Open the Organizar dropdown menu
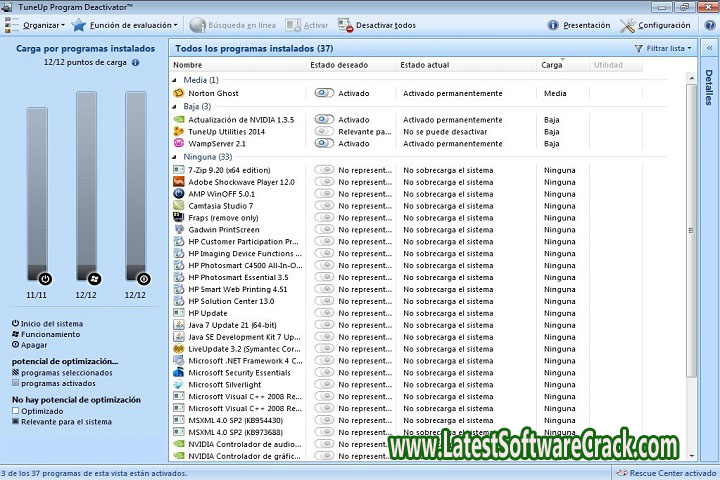The width and height of the screenshot is (720, 480). [x=43, y=25]
